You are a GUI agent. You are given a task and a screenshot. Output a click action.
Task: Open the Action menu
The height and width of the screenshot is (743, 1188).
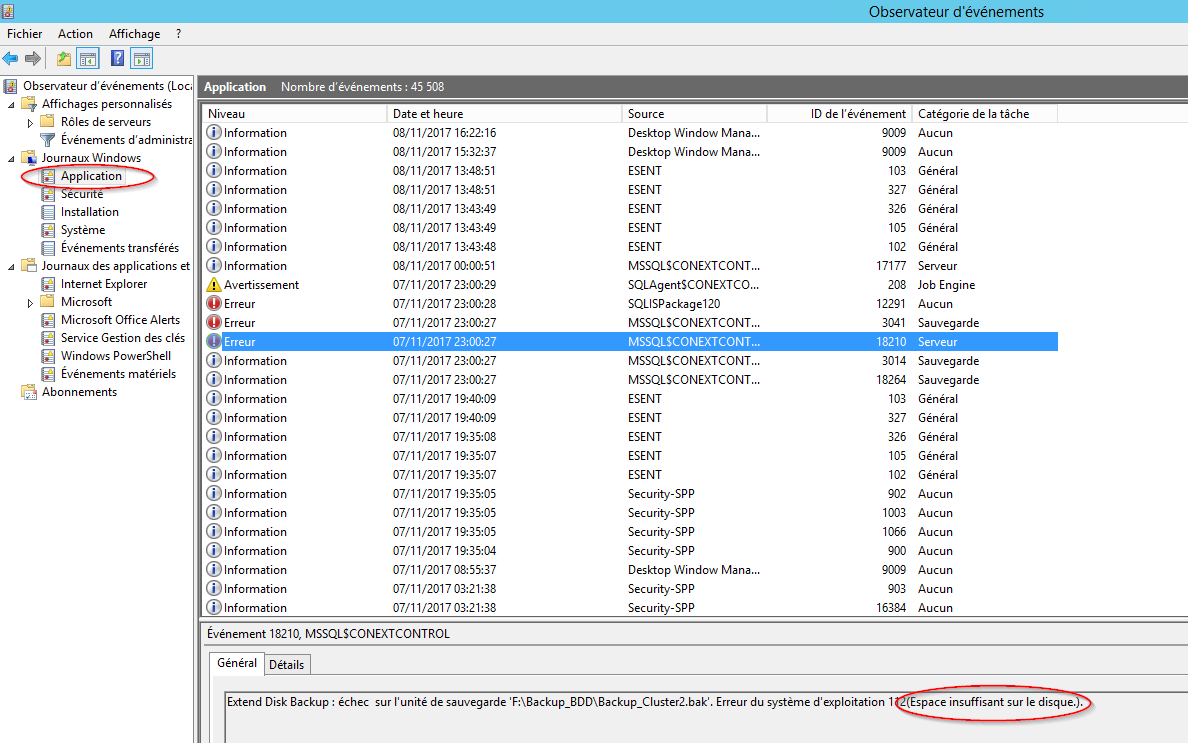pyautogui.click(x=75, y=34)
